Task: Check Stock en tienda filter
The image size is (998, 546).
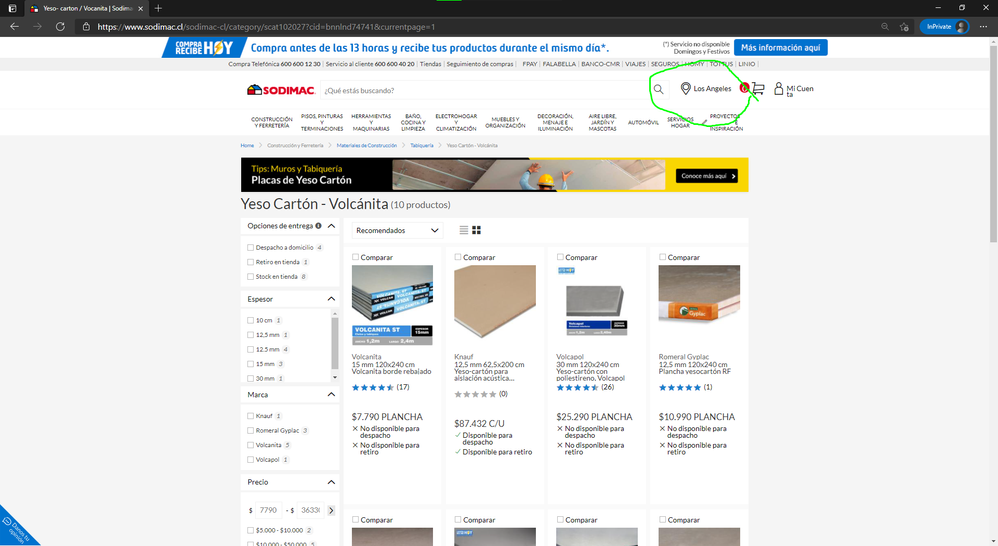Action: point(250,277)
